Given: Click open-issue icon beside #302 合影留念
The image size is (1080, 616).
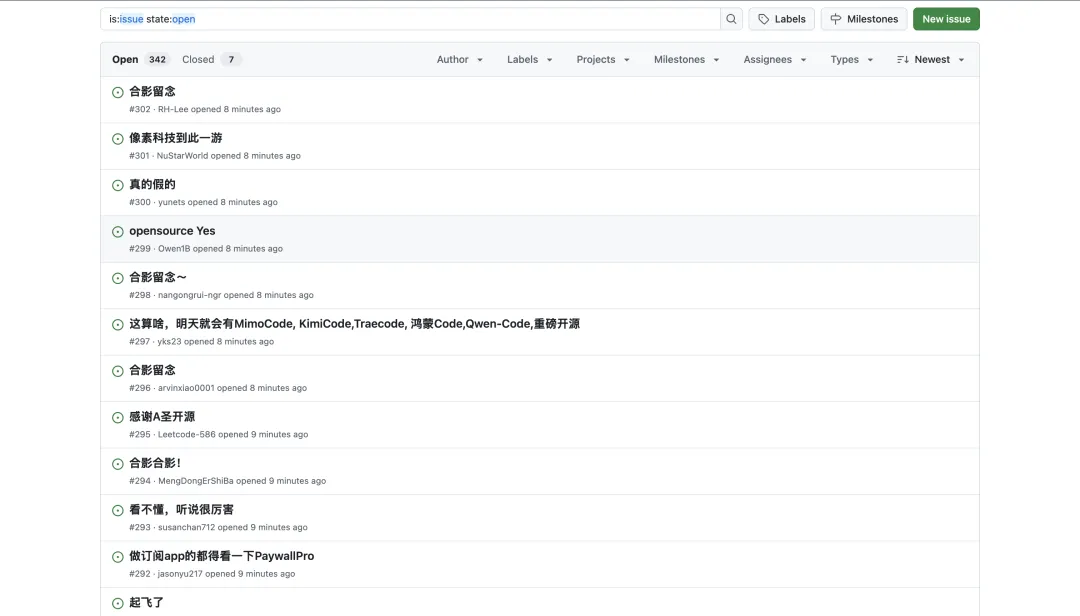Looking at the screenshot, I should click(118, 92).
